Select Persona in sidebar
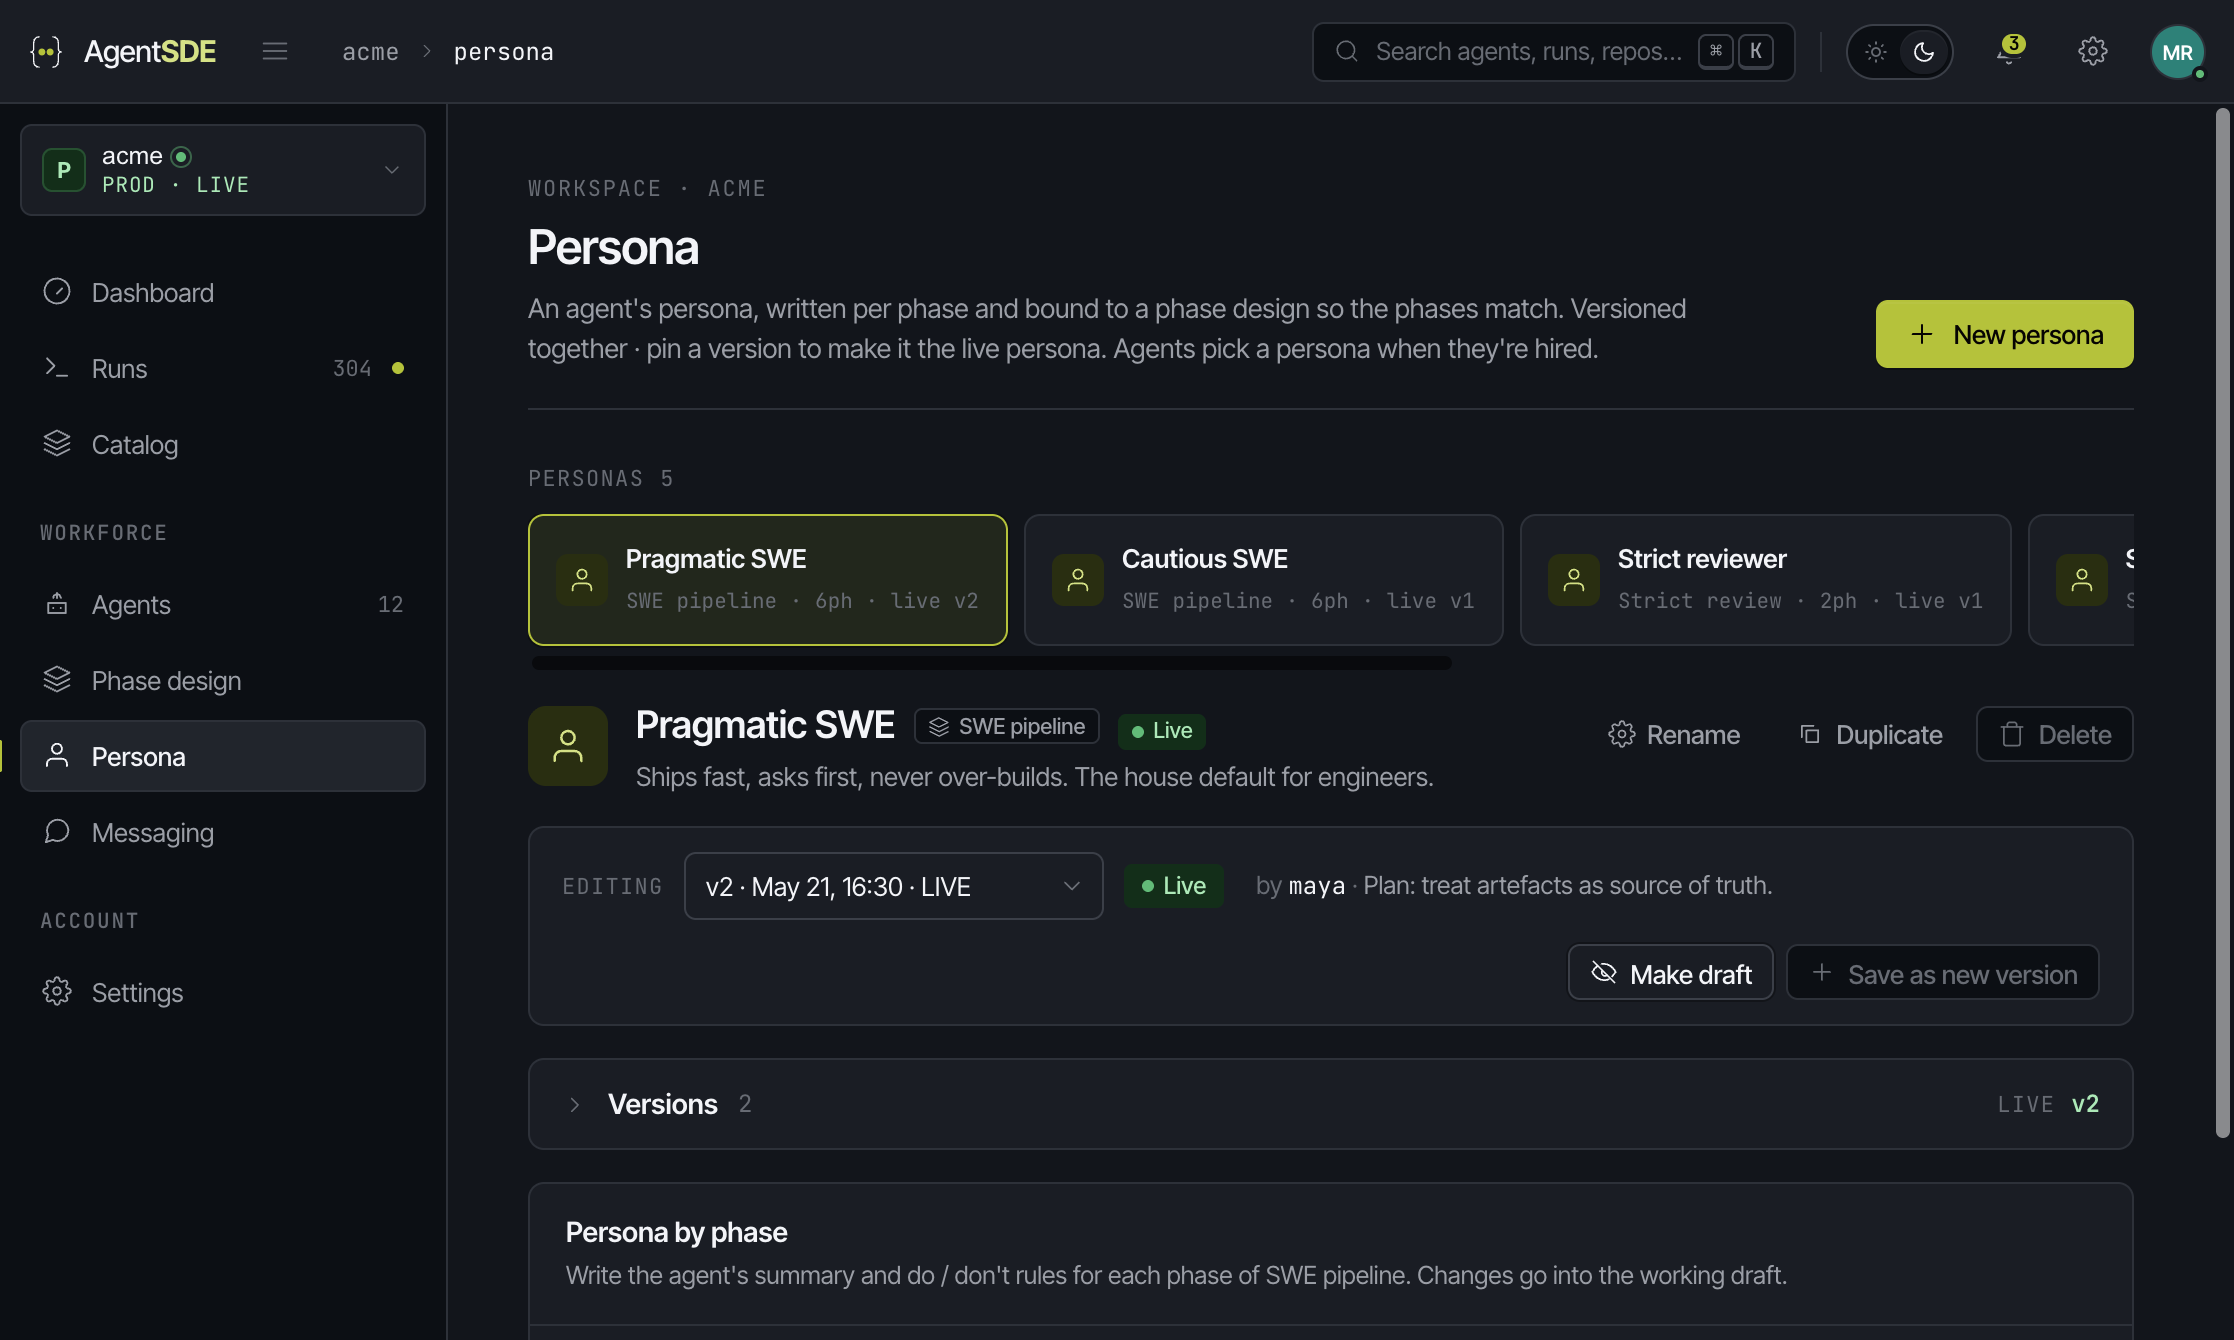This screenshot has height=1340, width=2234. click(223, 756)
